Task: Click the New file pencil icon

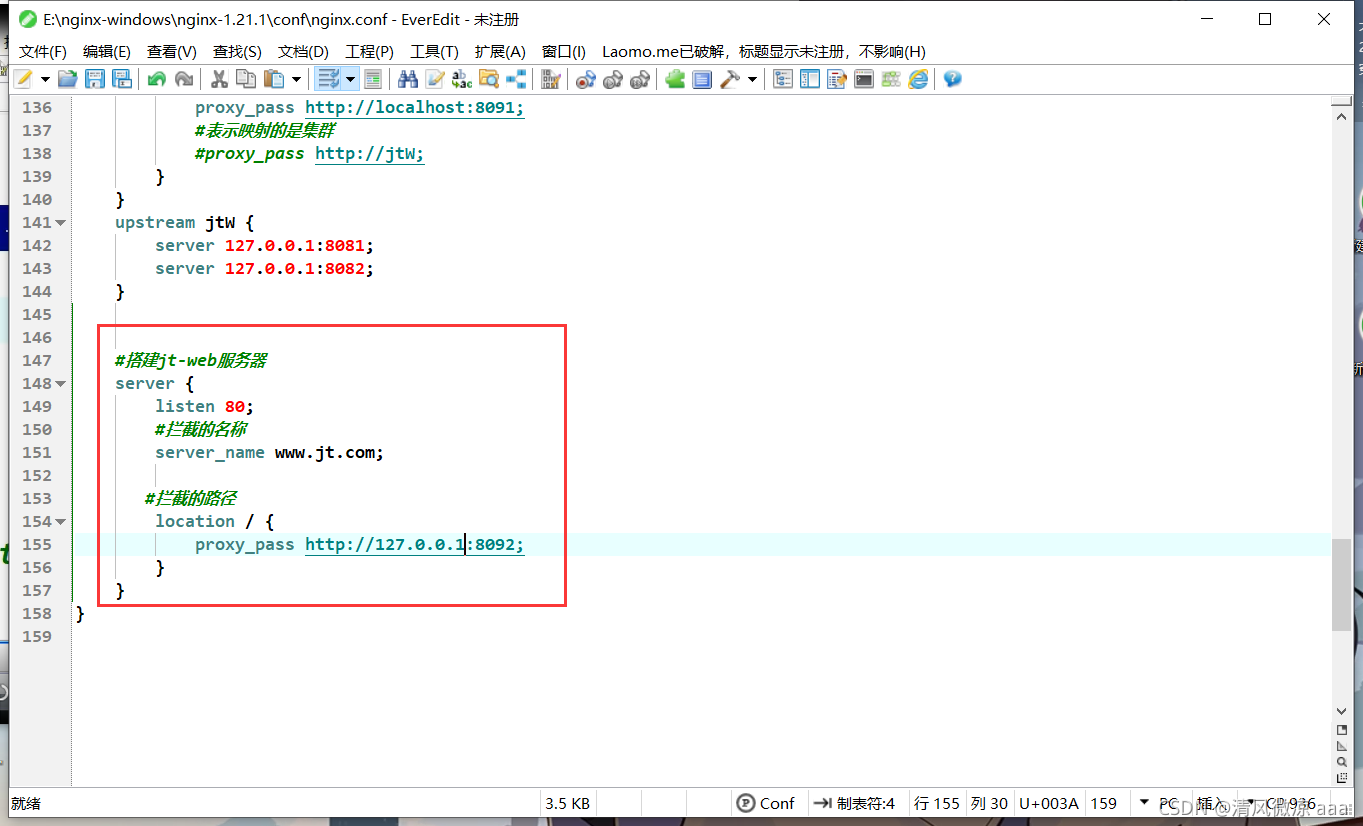Action: pos(22,79)
